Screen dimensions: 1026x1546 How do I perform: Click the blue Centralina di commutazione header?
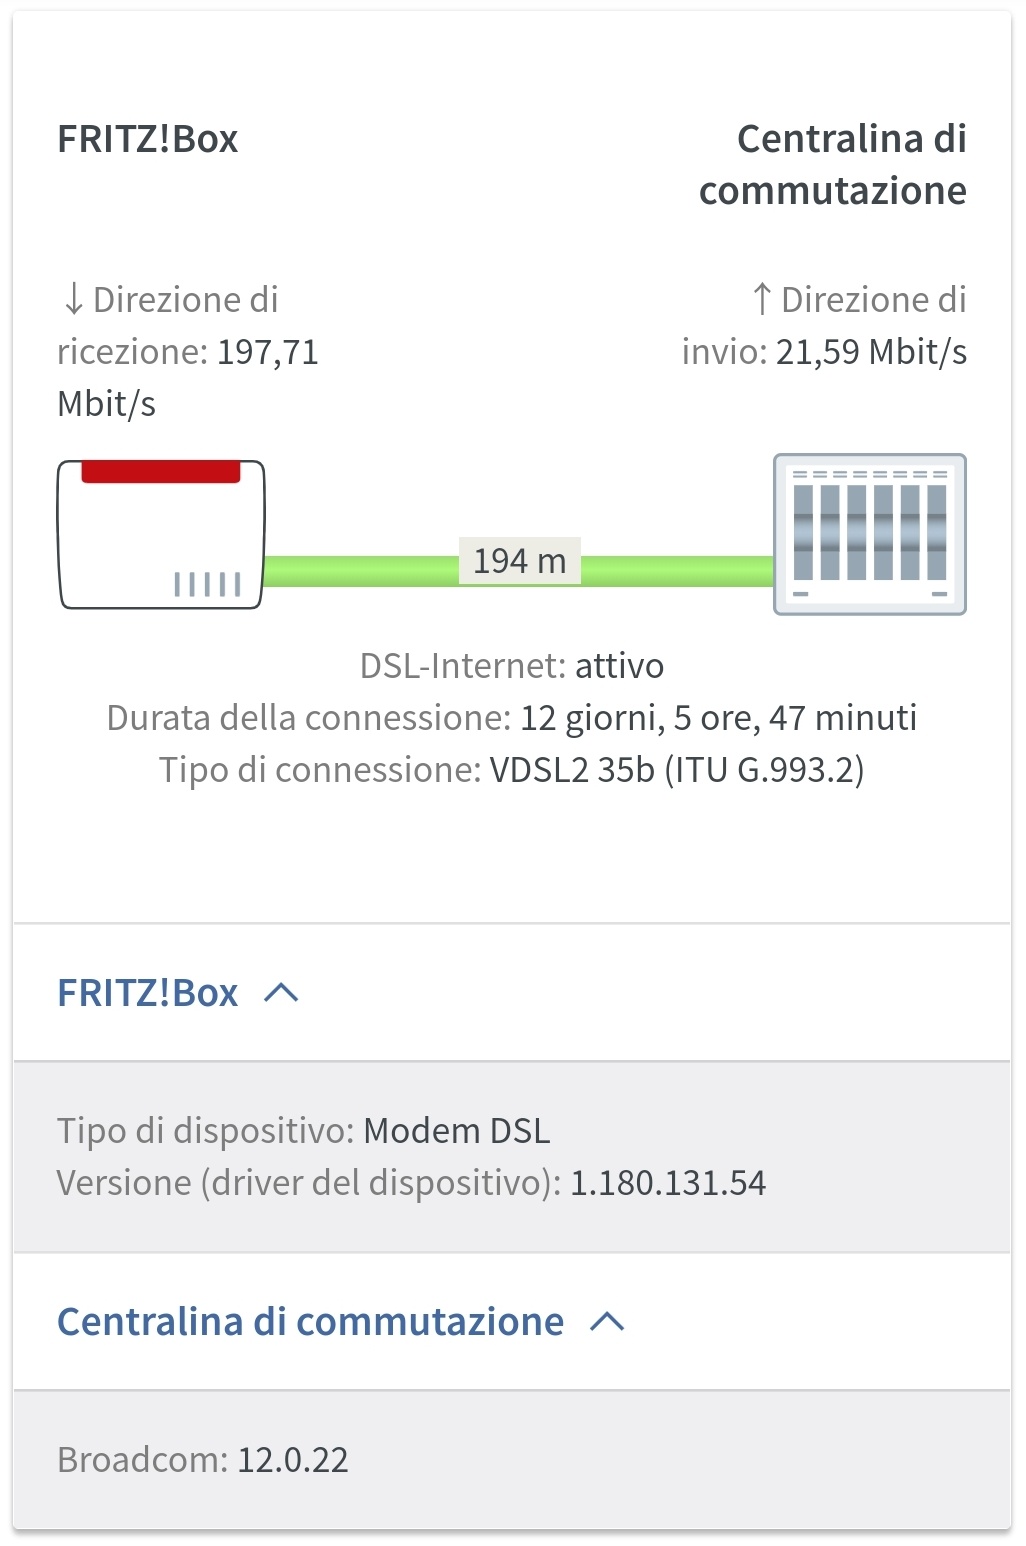point(311,1322)
